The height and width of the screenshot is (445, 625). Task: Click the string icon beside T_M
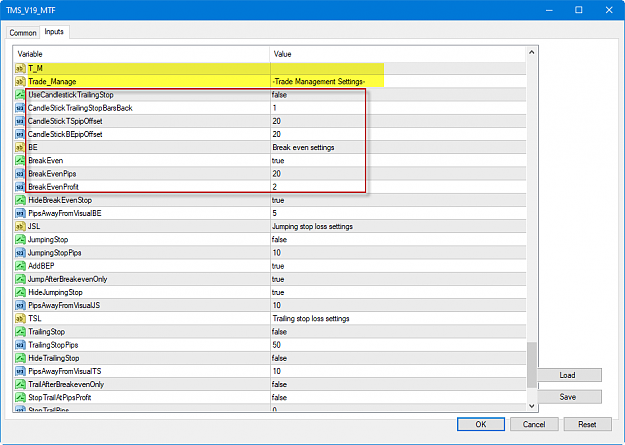20,69
